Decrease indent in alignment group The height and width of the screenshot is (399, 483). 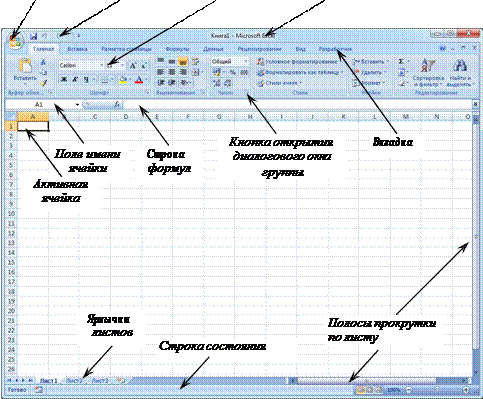tap(161, 83)
